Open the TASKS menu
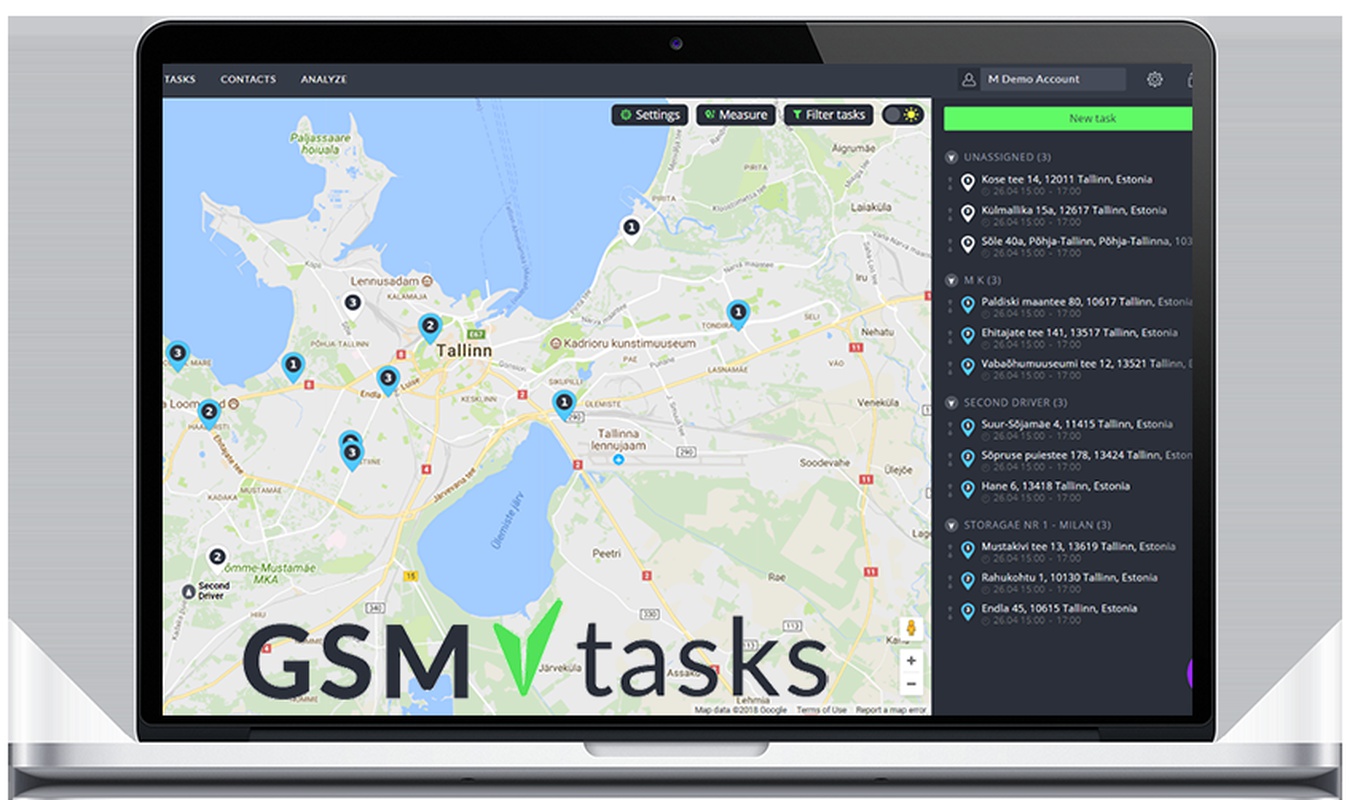The width and height of the screenshot is (1355, 800). point(179,79)
